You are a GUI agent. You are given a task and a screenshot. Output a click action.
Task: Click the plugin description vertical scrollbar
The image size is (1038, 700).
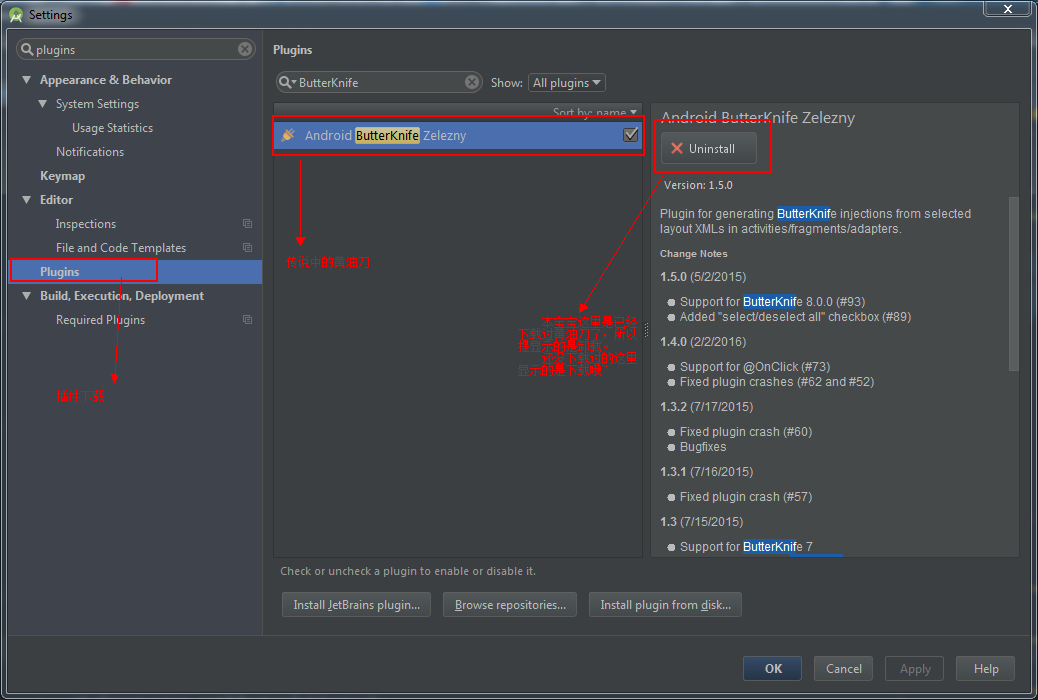tap(1013, 283)
